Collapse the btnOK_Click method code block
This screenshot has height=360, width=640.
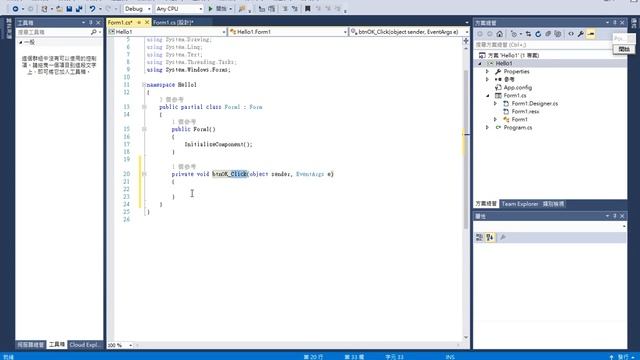click(x=144, y=174)
